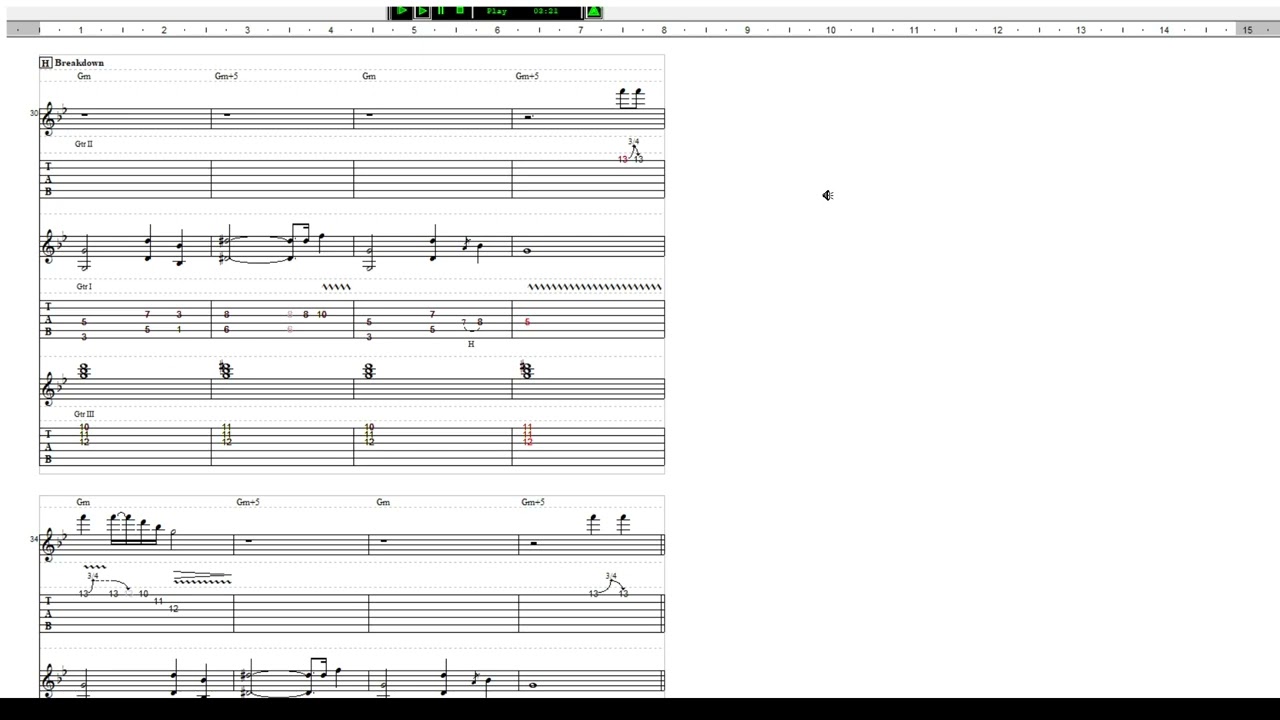Click the first 'Gm+5' chord label in bar 30 system
Viewport: 1280px width, 720px height.
pyautogui.click(x=227, y=76)
